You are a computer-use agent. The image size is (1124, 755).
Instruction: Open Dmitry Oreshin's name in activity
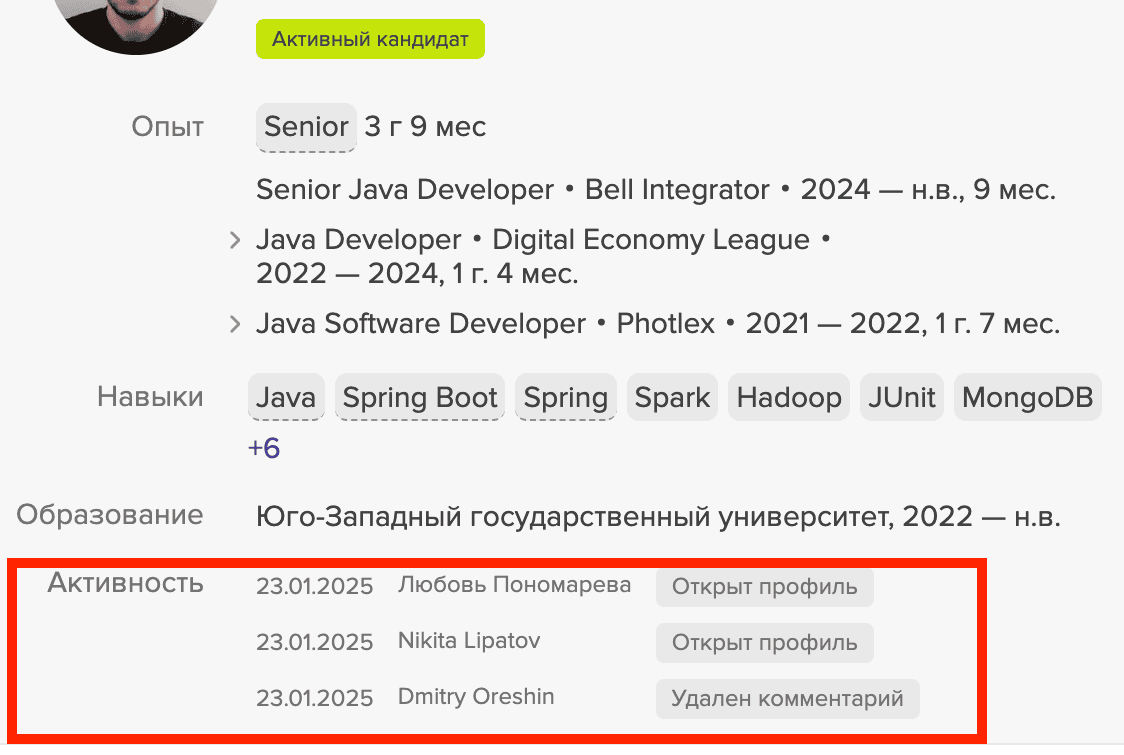coord(476,696)
